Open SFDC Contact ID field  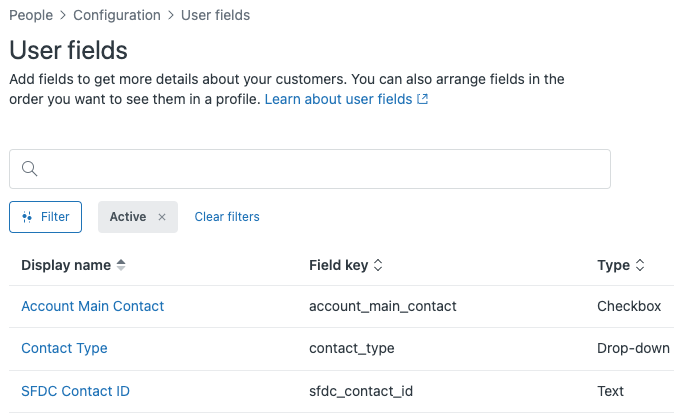[x=75, y=391]
